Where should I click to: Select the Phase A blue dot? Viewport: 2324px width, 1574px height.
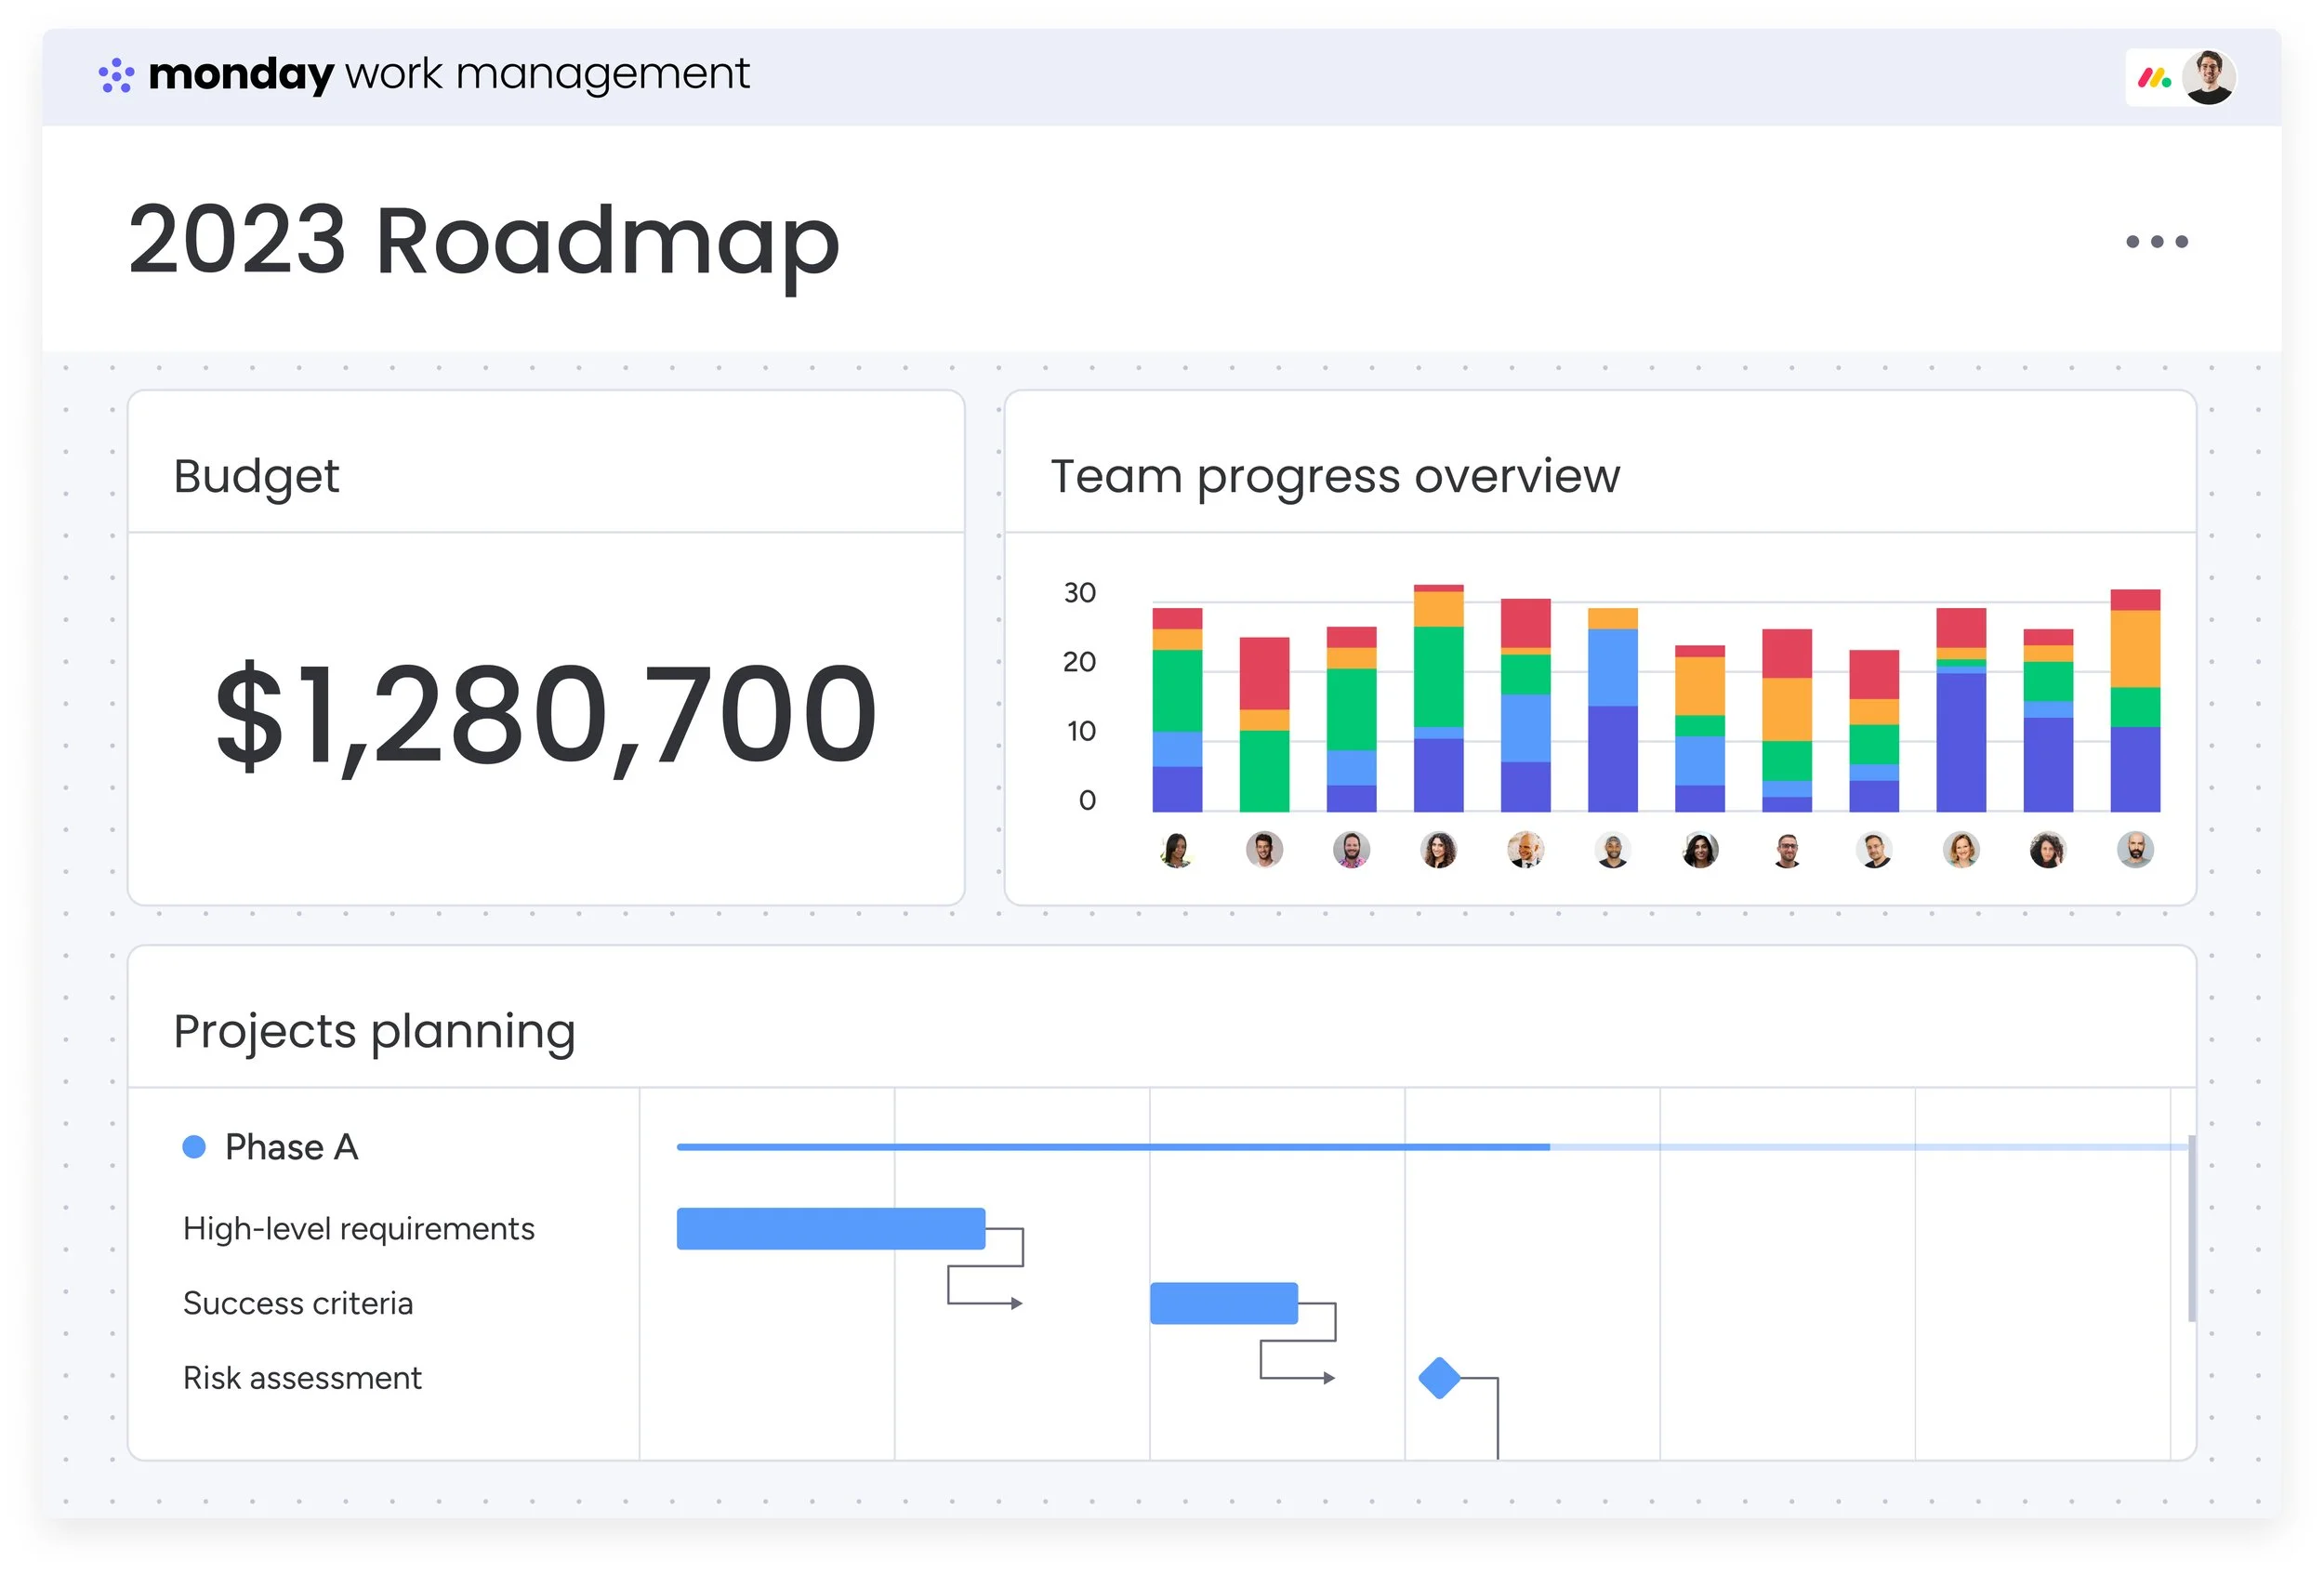click(x=194, y=1146)
